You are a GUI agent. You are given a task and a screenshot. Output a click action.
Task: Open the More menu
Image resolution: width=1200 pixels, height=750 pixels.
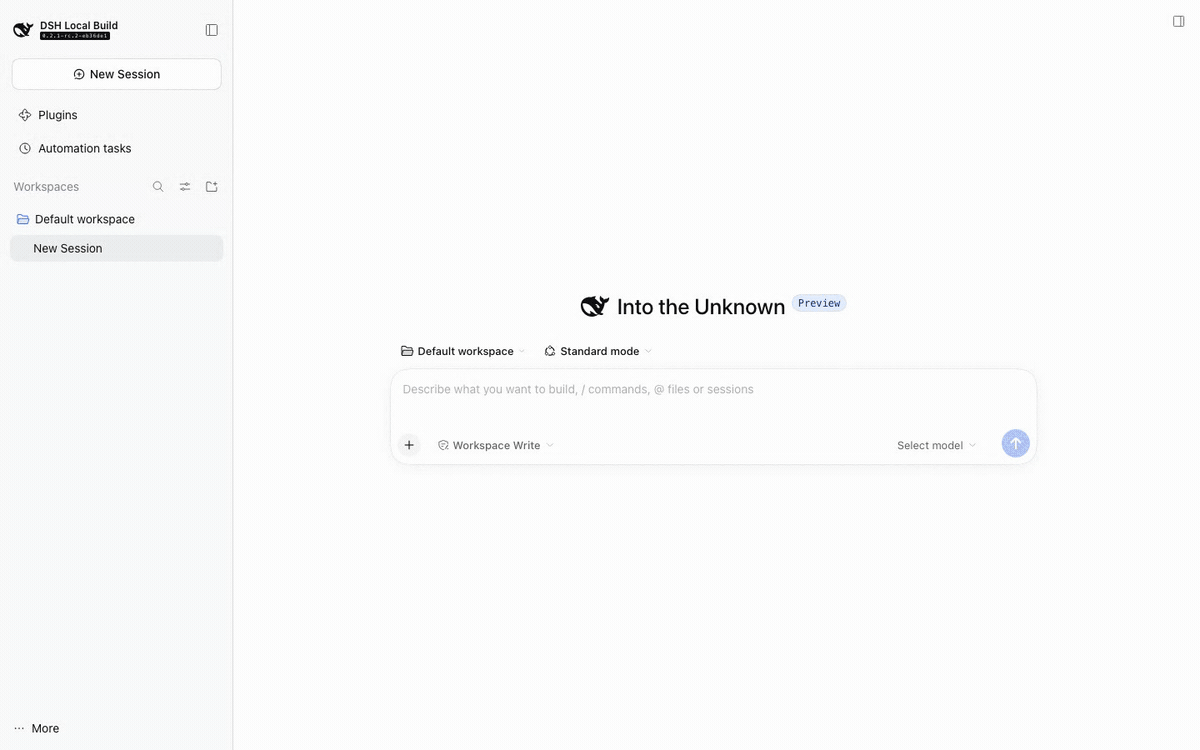(37, 728)
